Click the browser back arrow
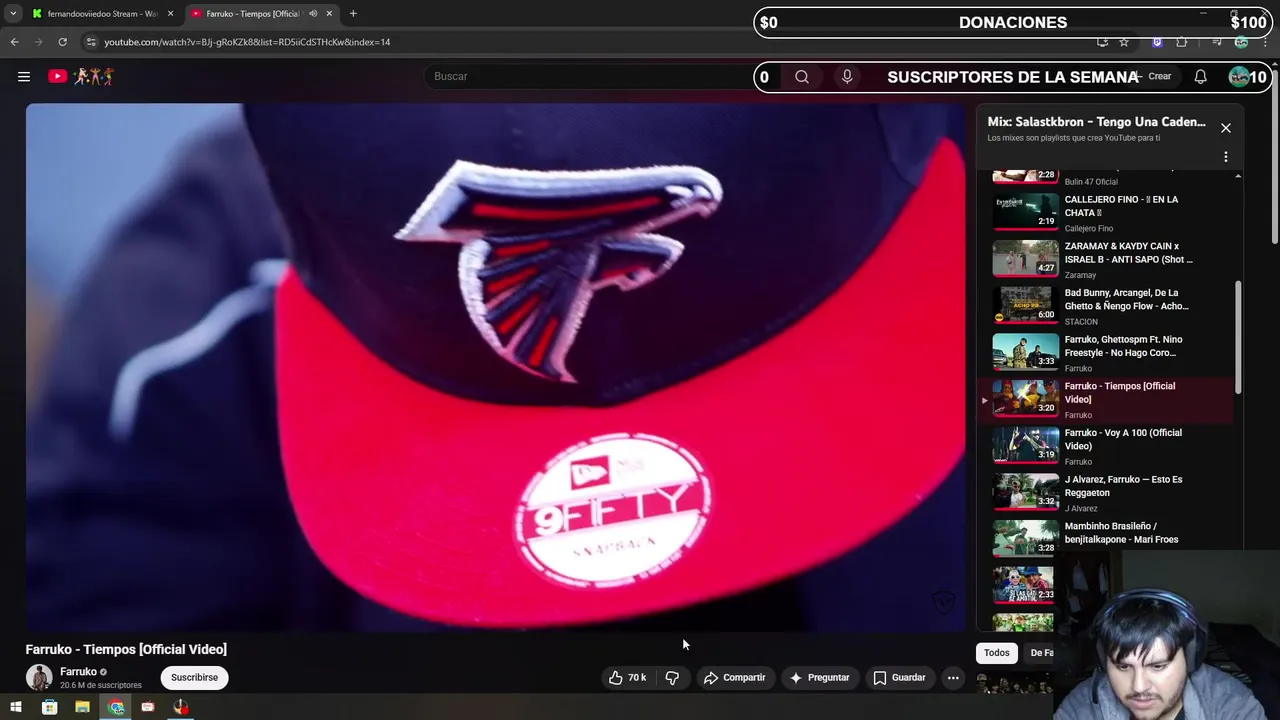 [x=14, y=42]
